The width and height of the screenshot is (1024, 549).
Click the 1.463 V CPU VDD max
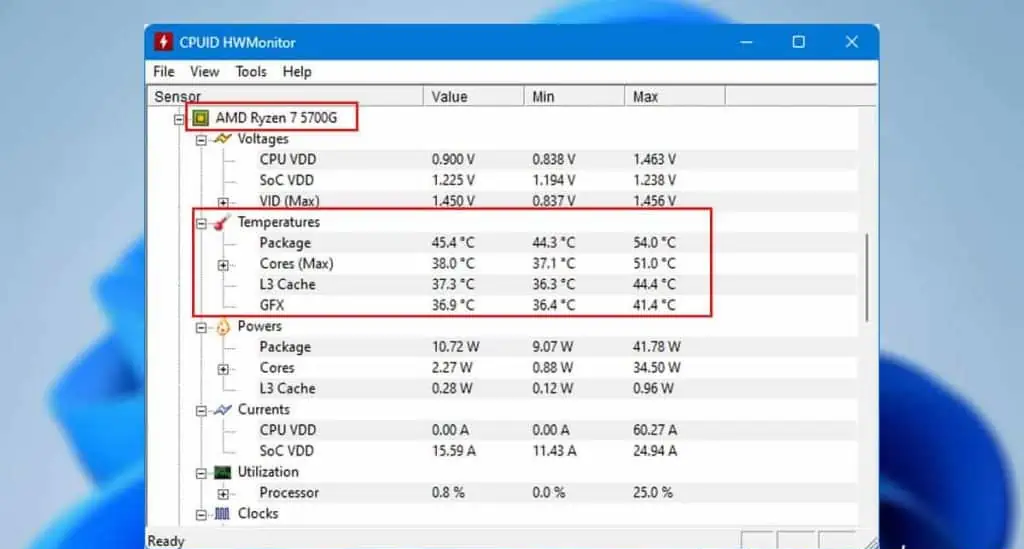pos(654,159)
